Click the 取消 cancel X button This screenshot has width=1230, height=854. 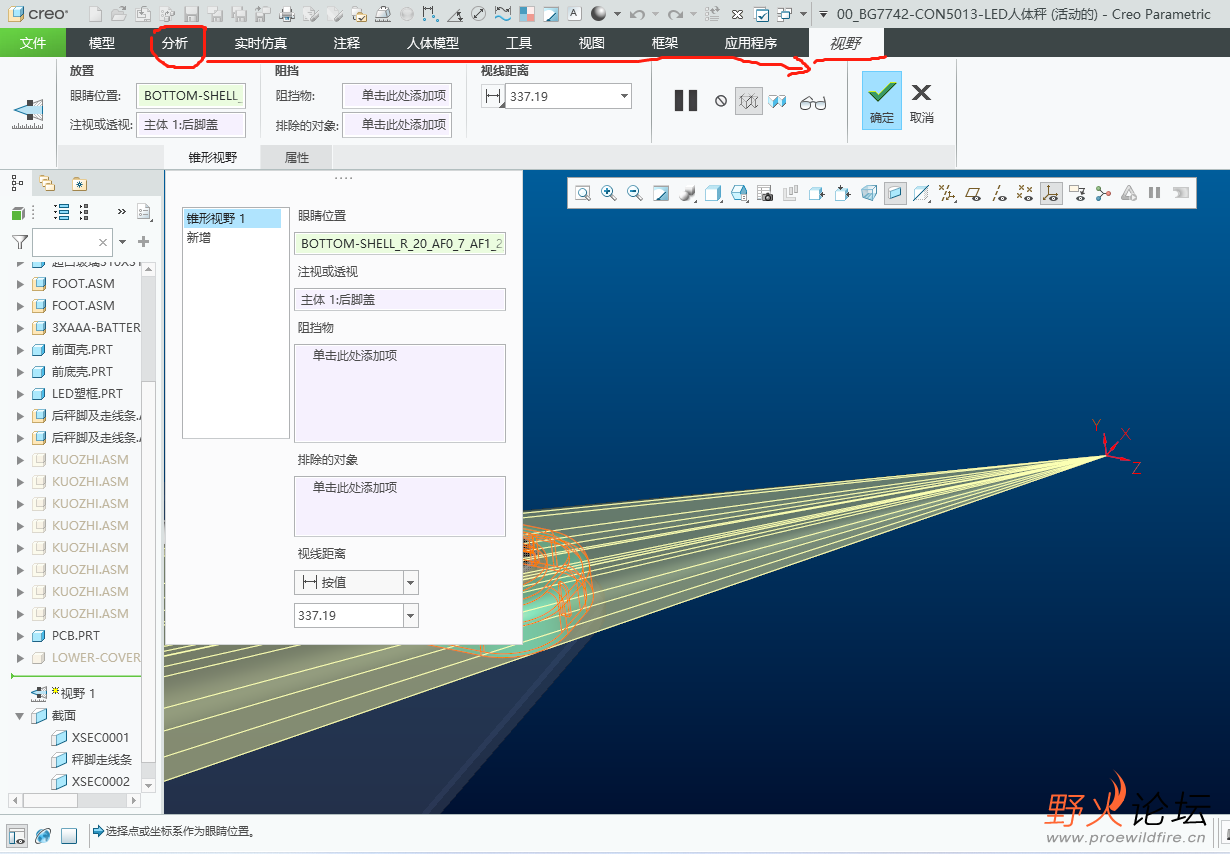click(x=921, y=101)
